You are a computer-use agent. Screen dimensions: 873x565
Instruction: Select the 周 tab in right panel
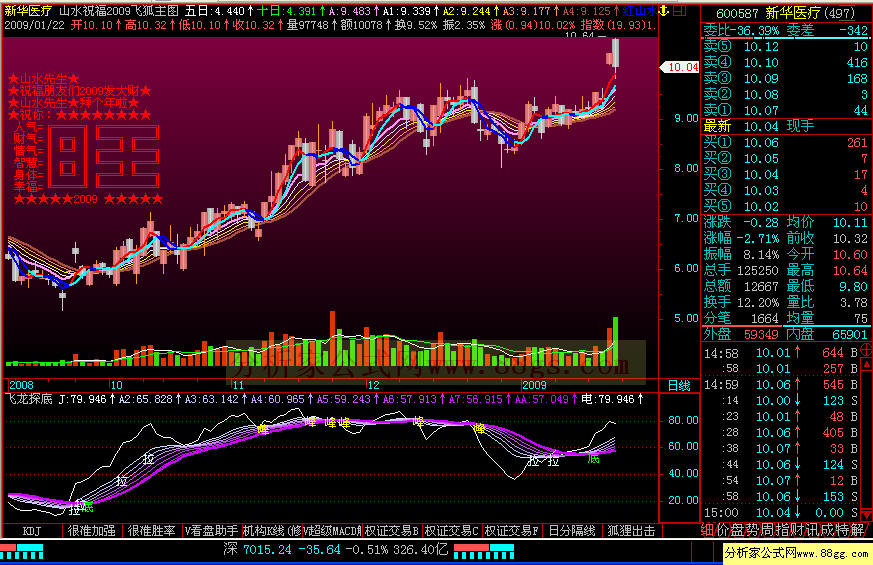(x=766, y=530)
